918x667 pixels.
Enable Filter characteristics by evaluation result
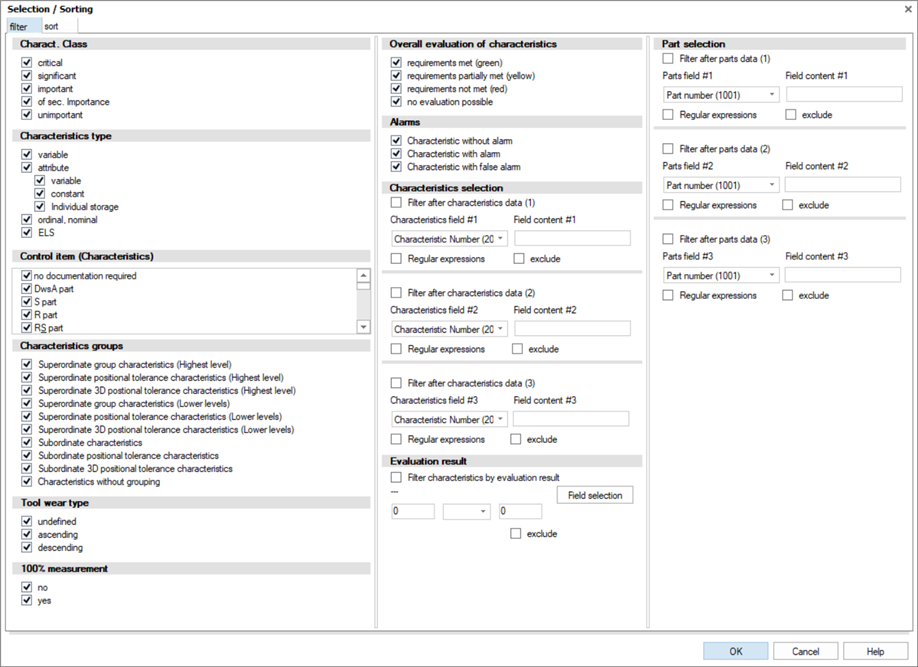pos(396,477)
